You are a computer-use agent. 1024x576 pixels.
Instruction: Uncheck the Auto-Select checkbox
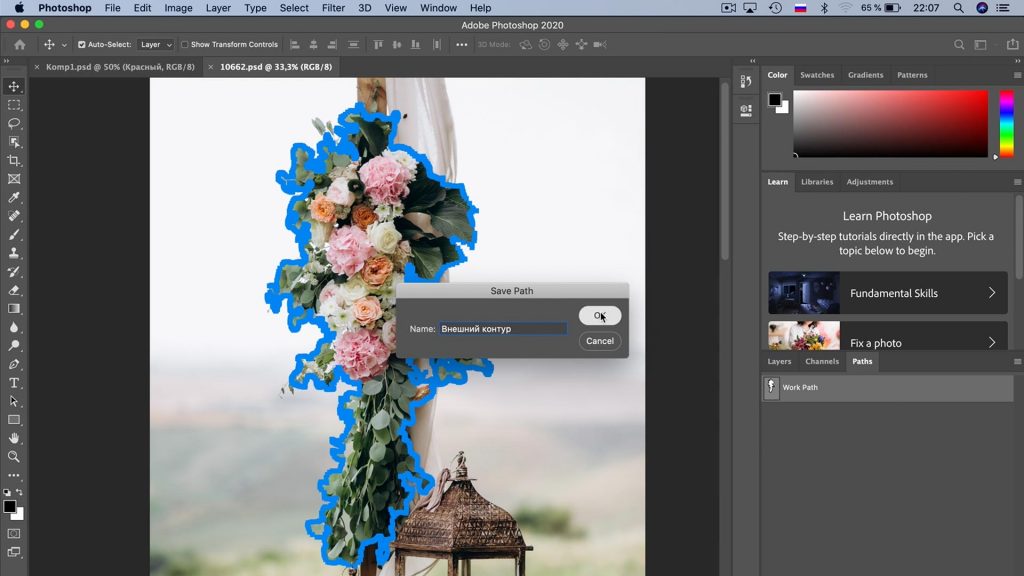82,45
